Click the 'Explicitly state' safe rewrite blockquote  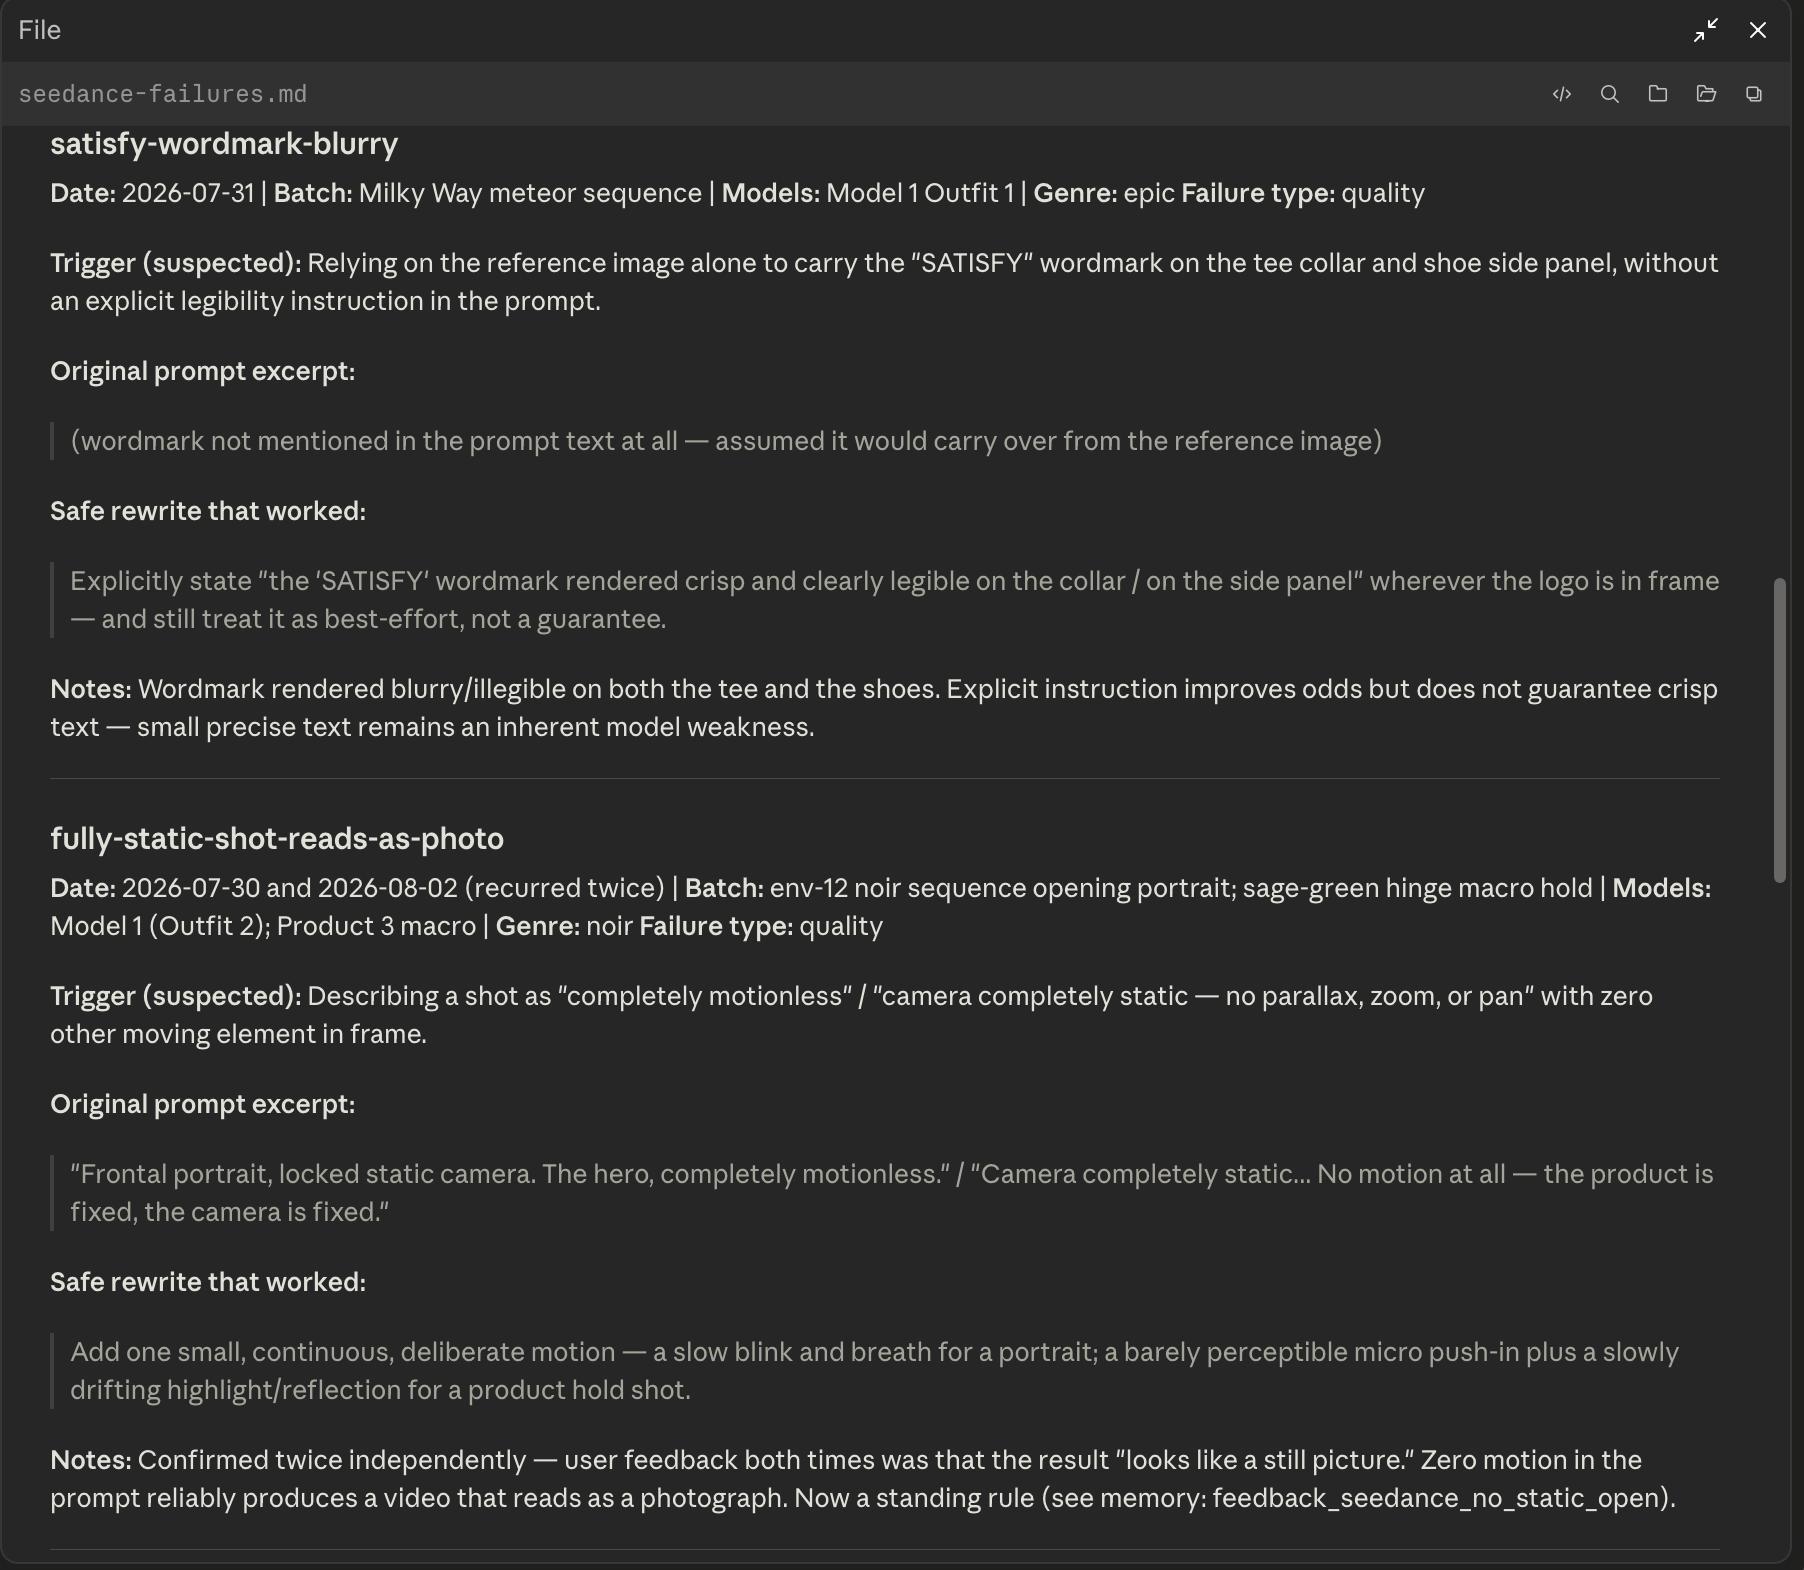pos(895,600)
